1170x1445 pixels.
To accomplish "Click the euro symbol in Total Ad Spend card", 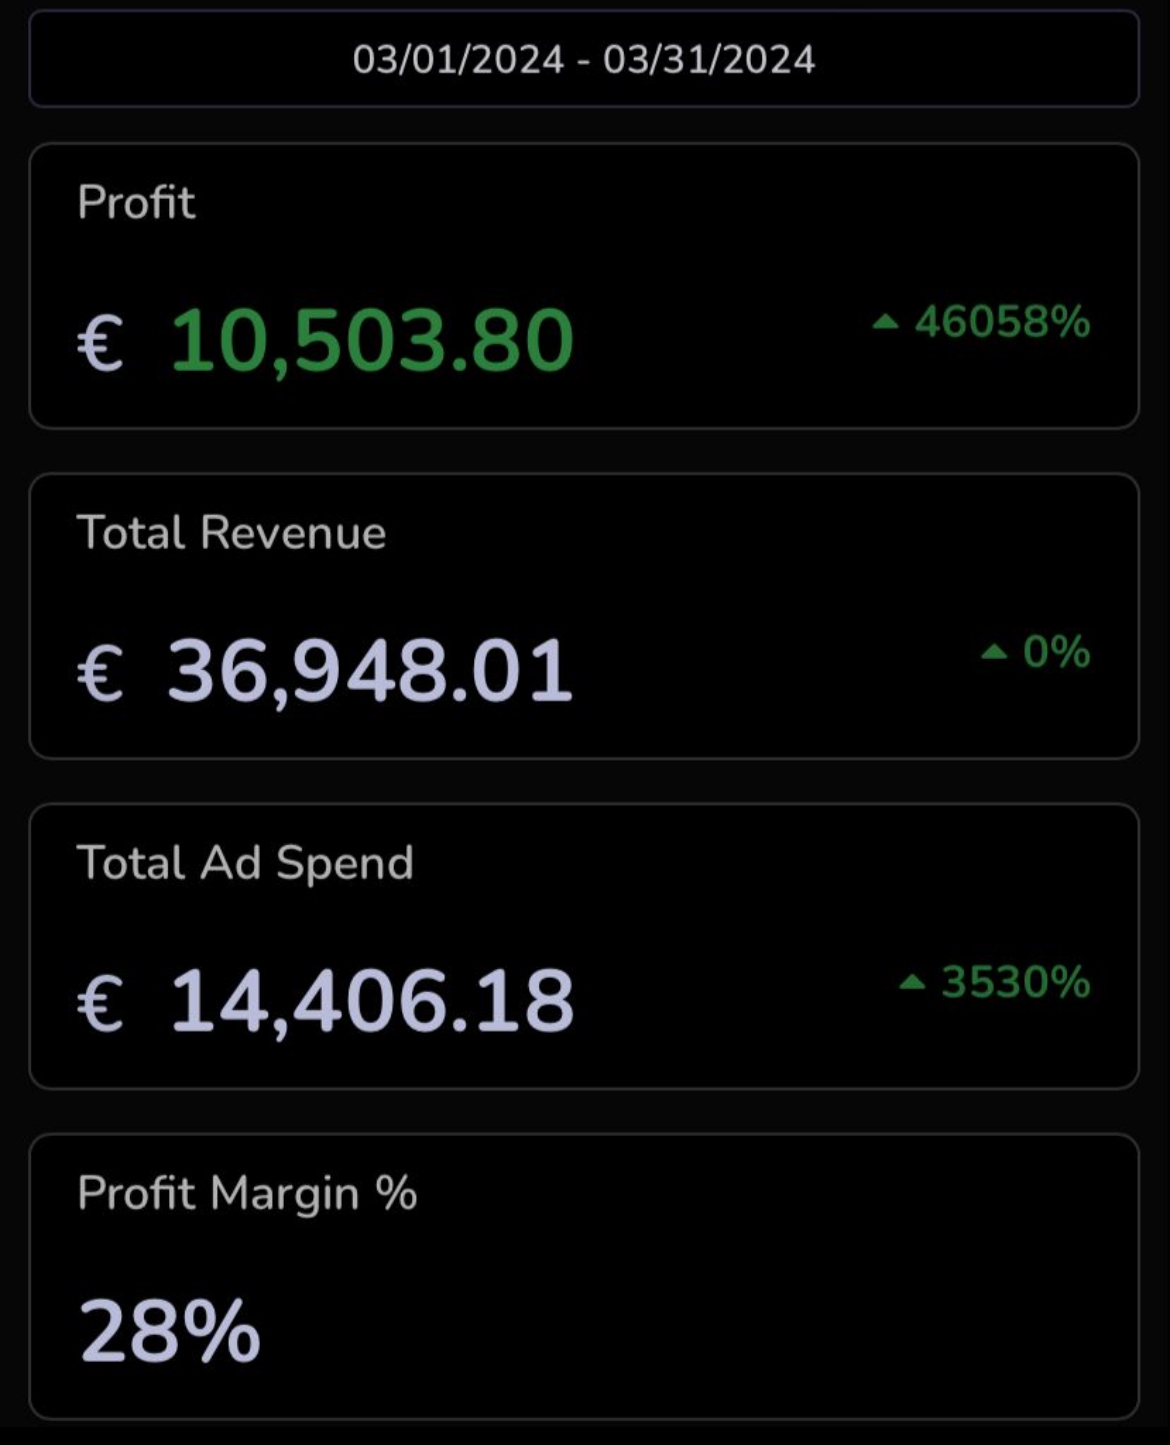I will tap(100, 1002).
